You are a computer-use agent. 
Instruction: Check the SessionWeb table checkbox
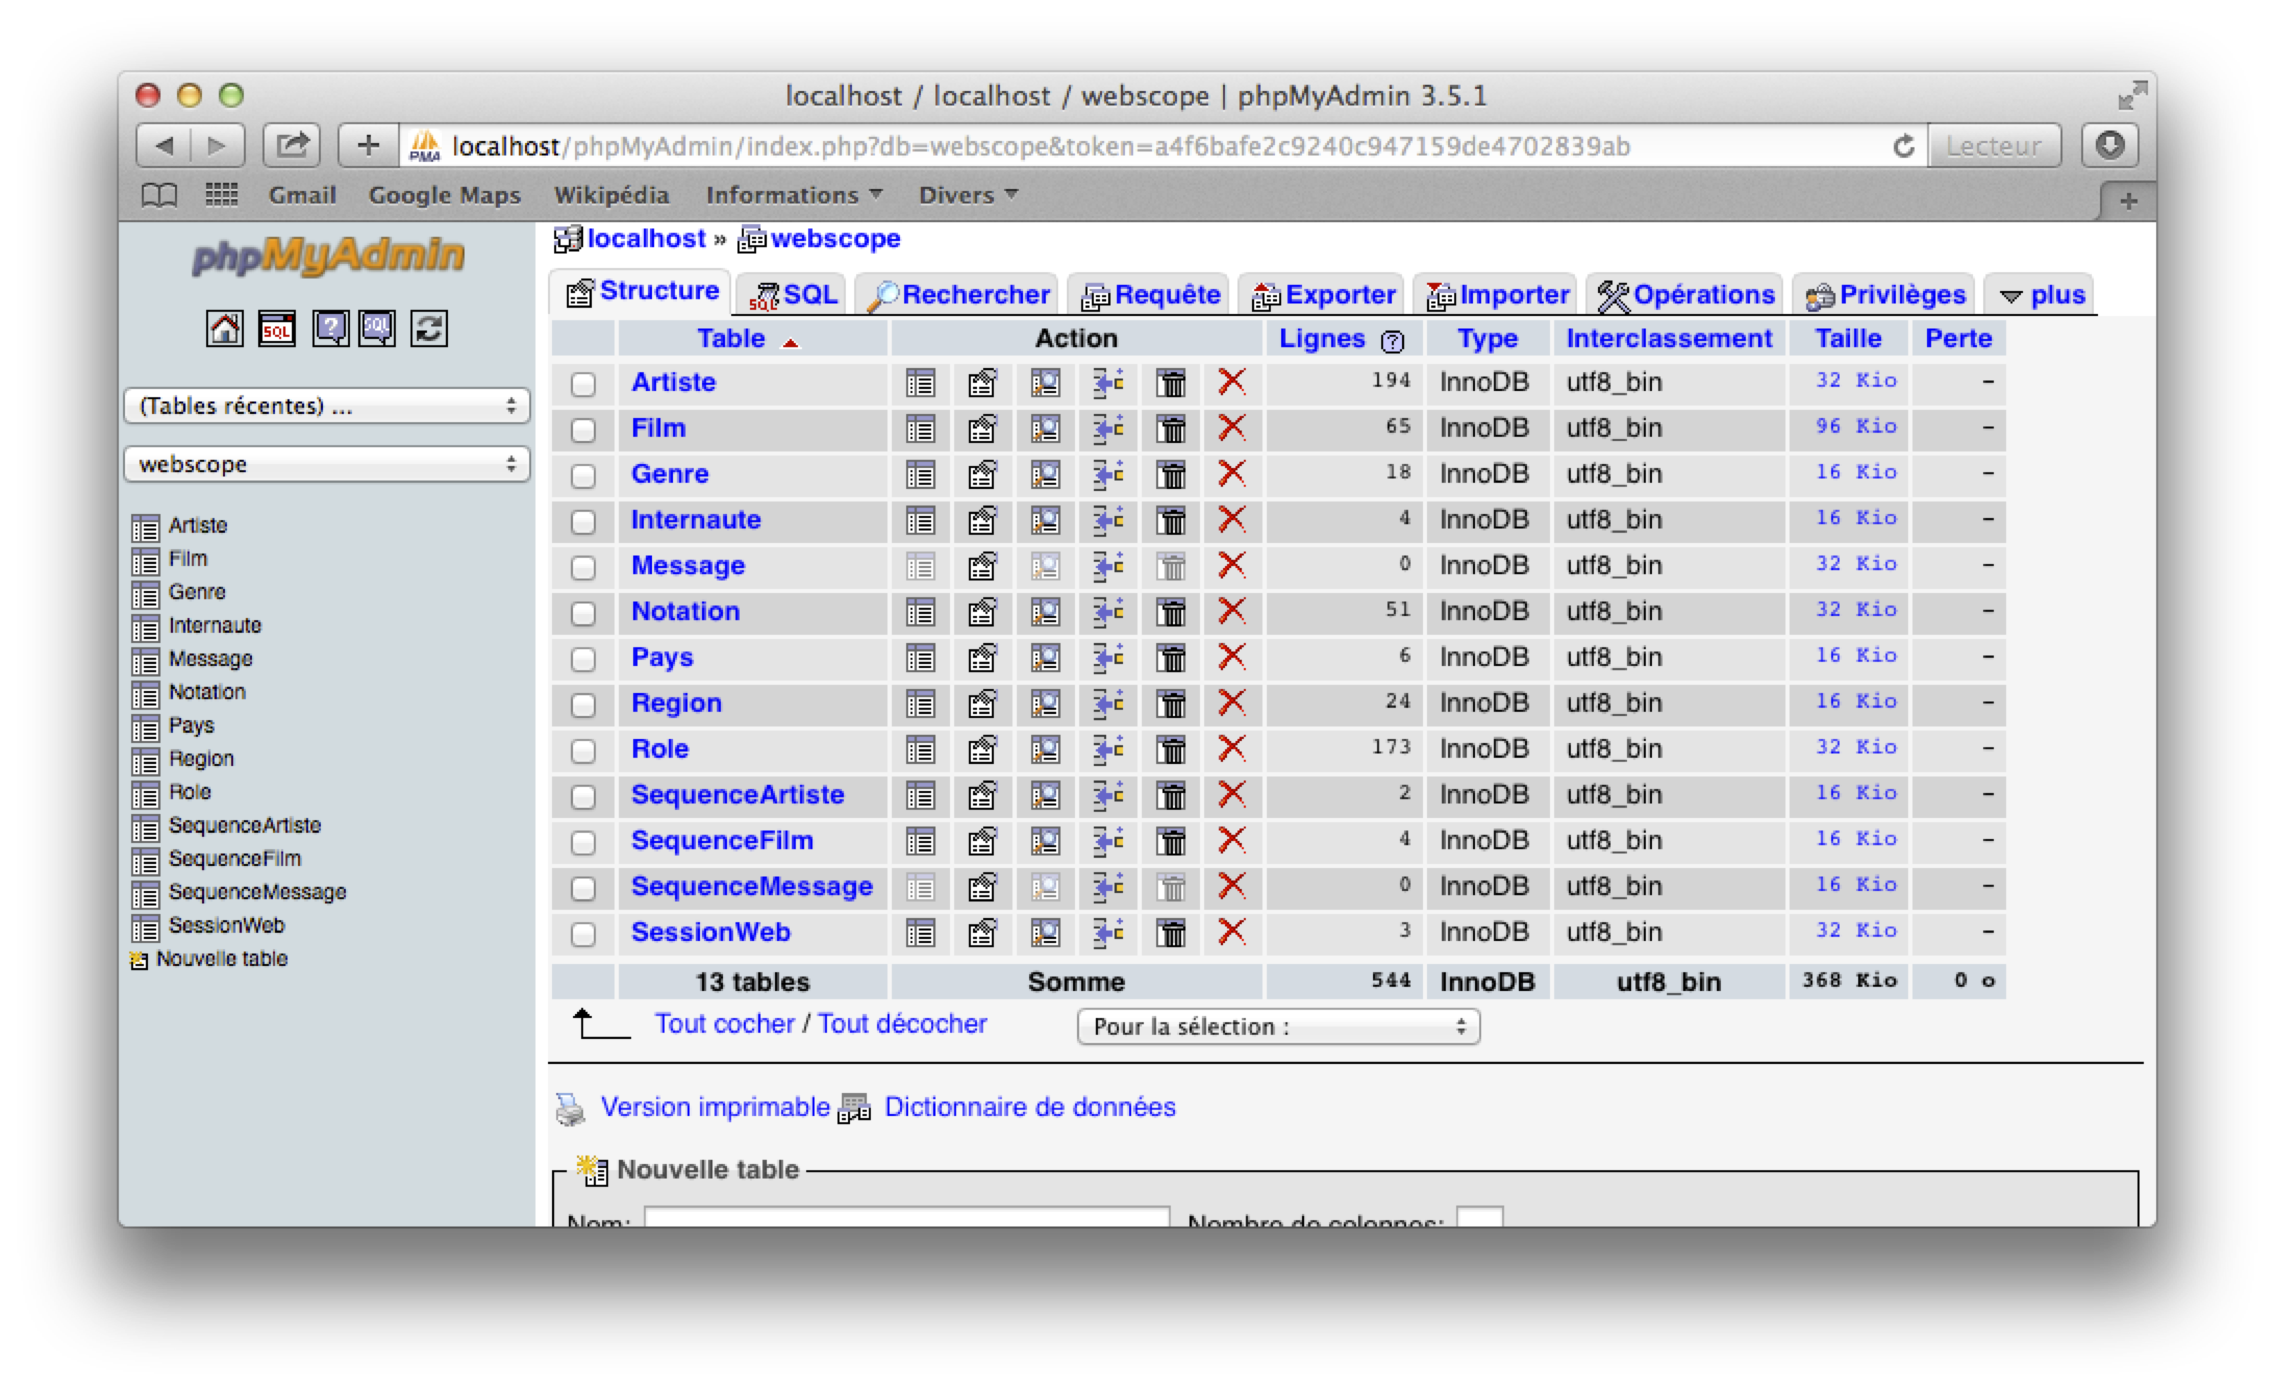pos(583,934)
